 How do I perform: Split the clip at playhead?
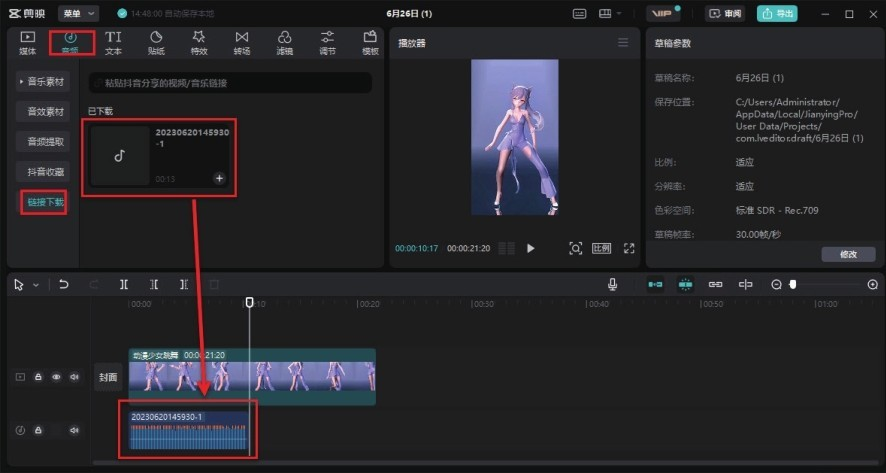click(124, 285)
